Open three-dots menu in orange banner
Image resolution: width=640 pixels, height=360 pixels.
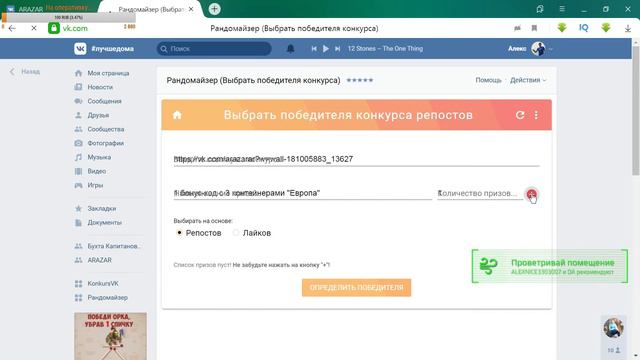pyautogui.click(x=536, y=115)
